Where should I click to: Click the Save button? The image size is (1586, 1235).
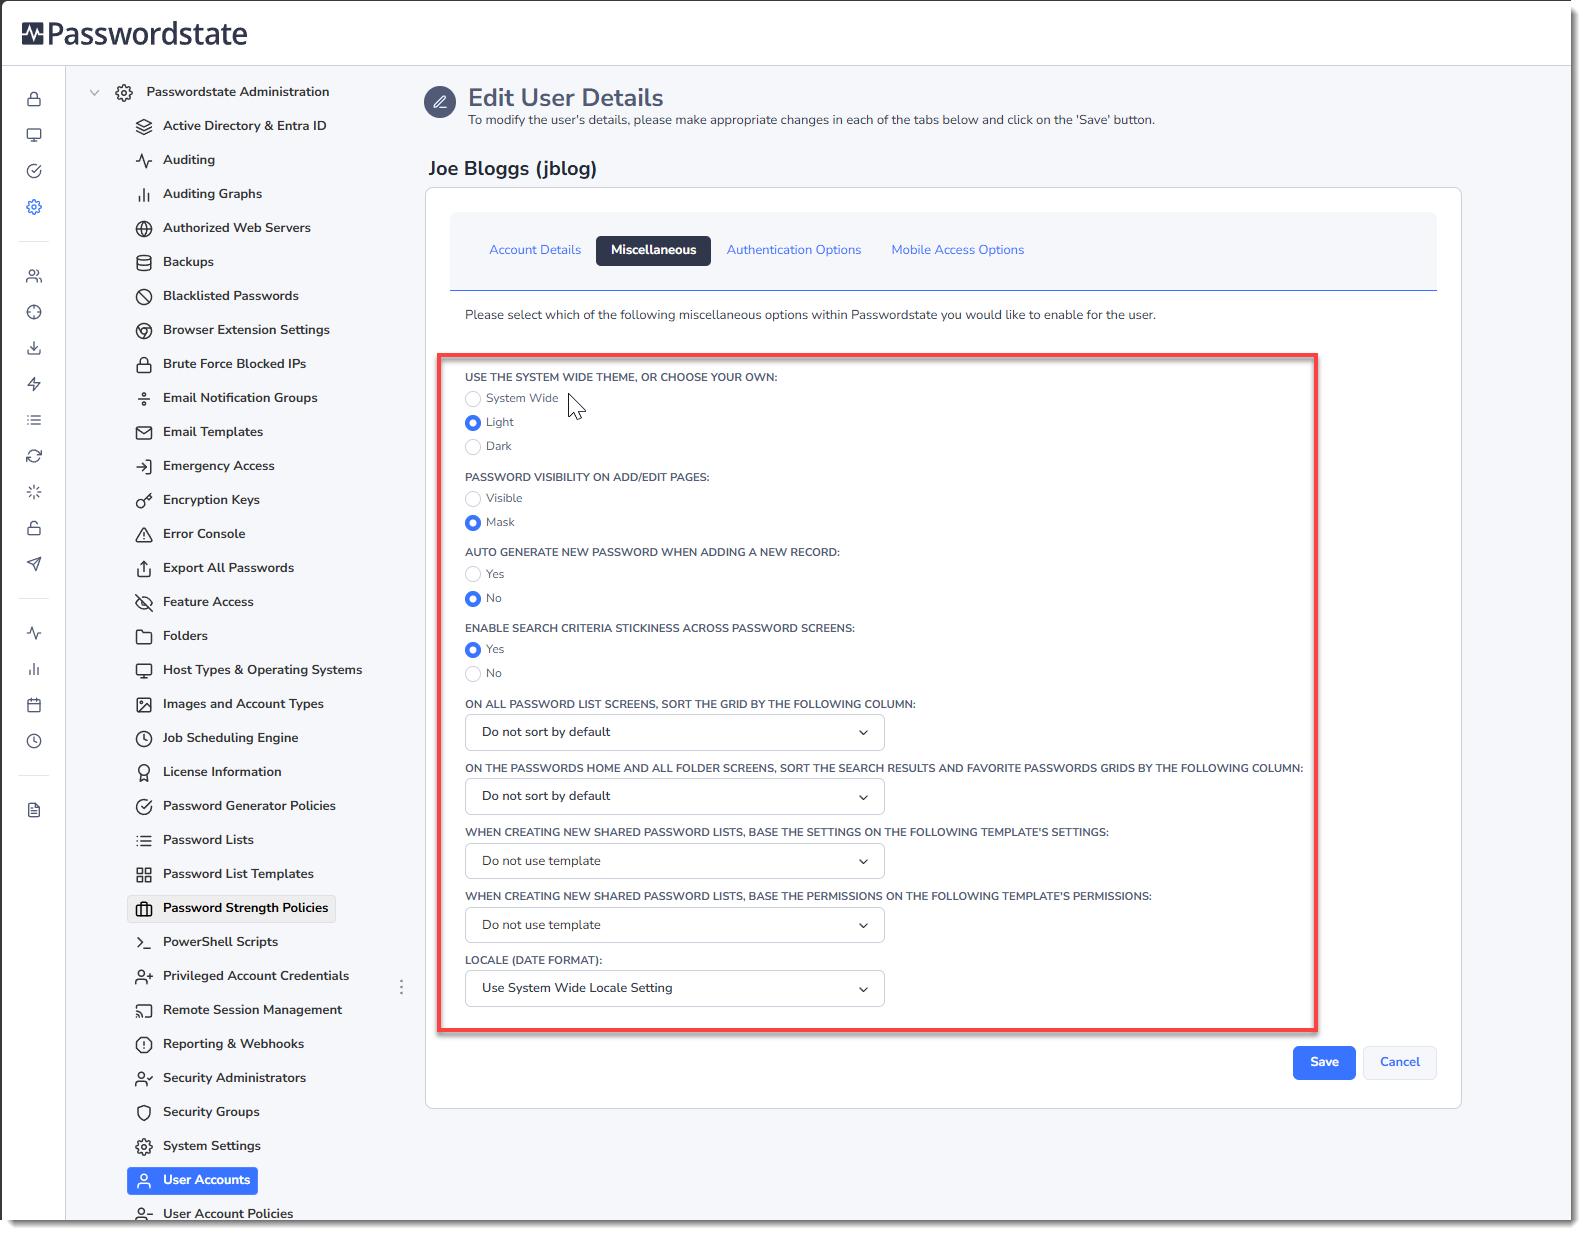tap(1324, 1062)
